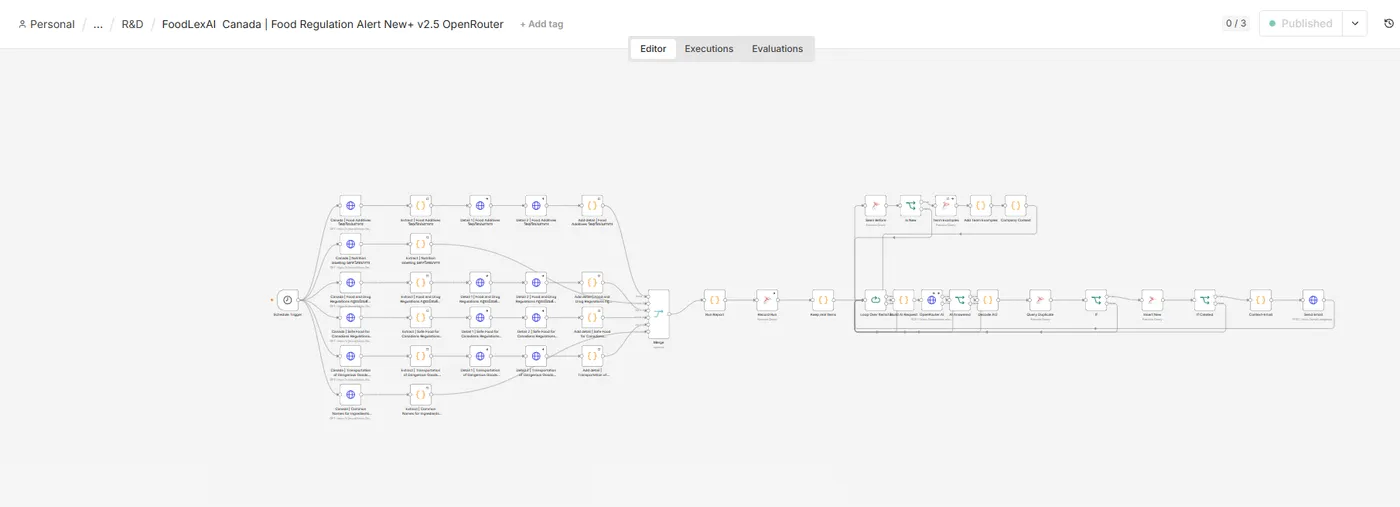1400x507 pixels.
Task: Open the If Created branch node
Action: pyautogui.click(x=1205, y=299)
